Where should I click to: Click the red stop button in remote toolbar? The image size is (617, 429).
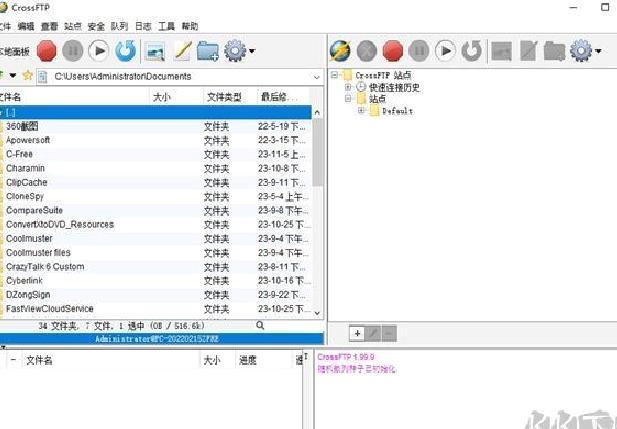[393, 51]
